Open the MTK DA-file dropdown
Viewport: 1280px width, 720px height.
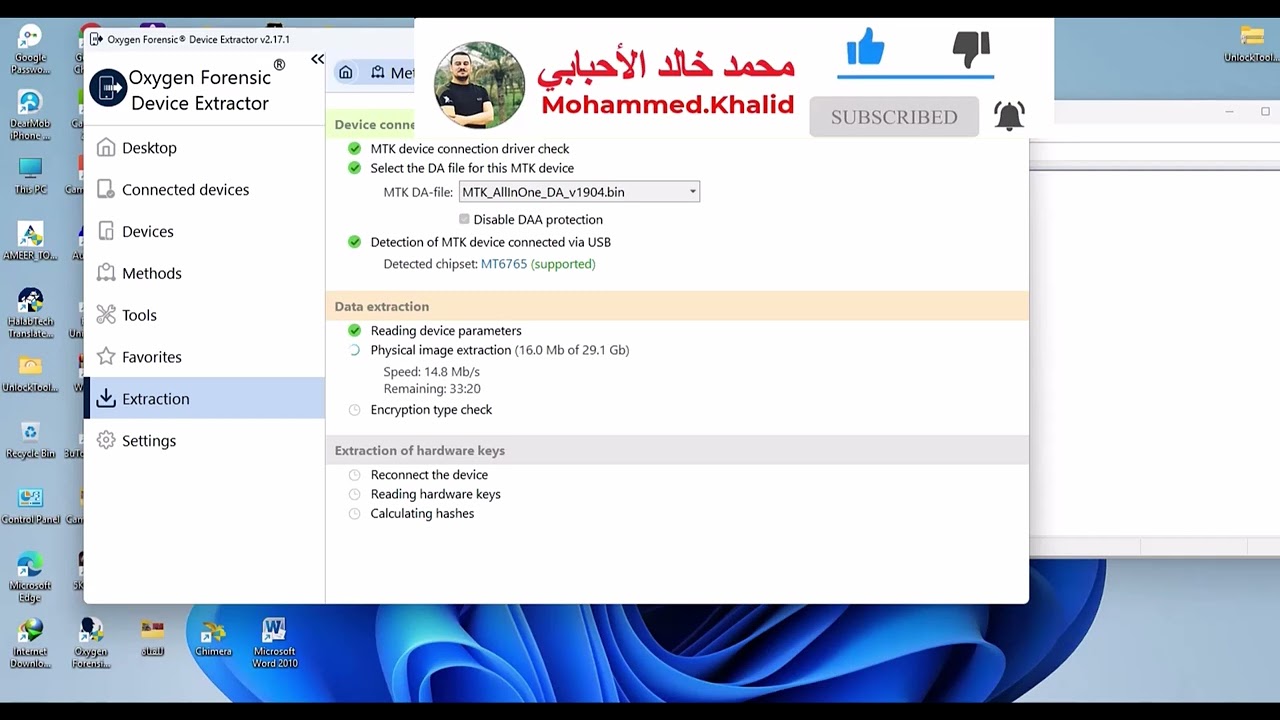coord(579,192)
